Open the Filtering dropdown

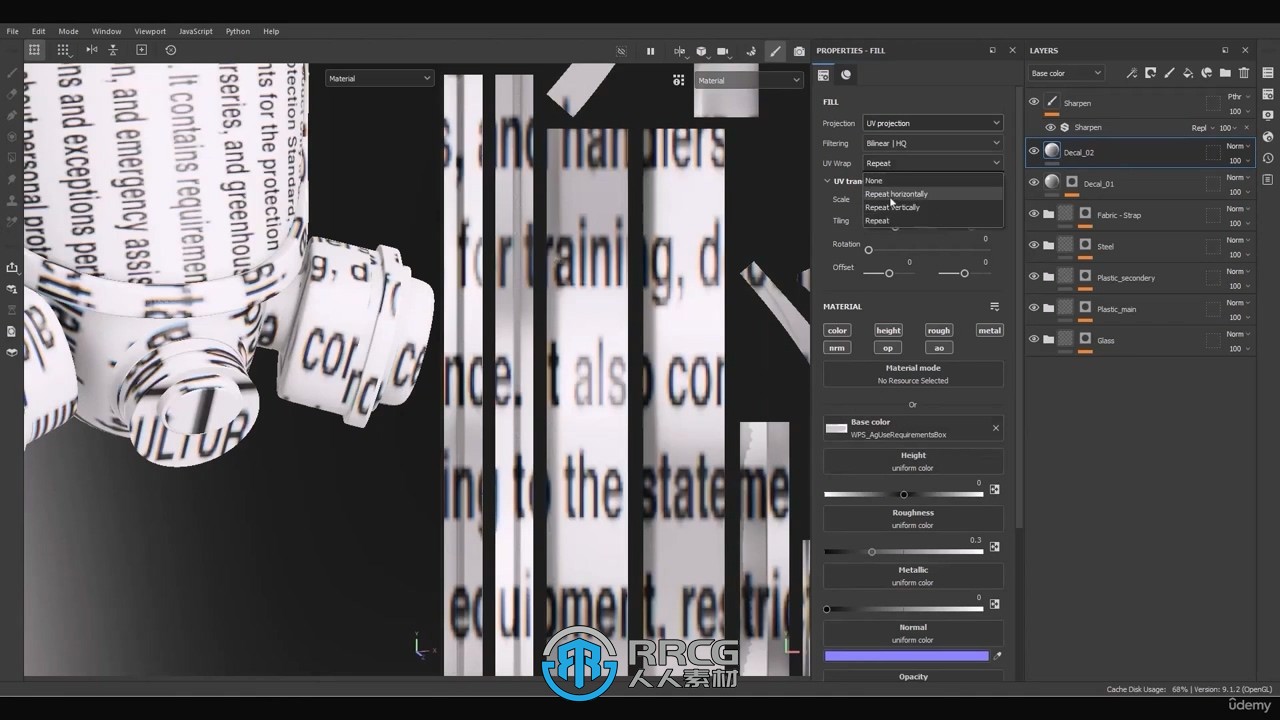[932, 143]
